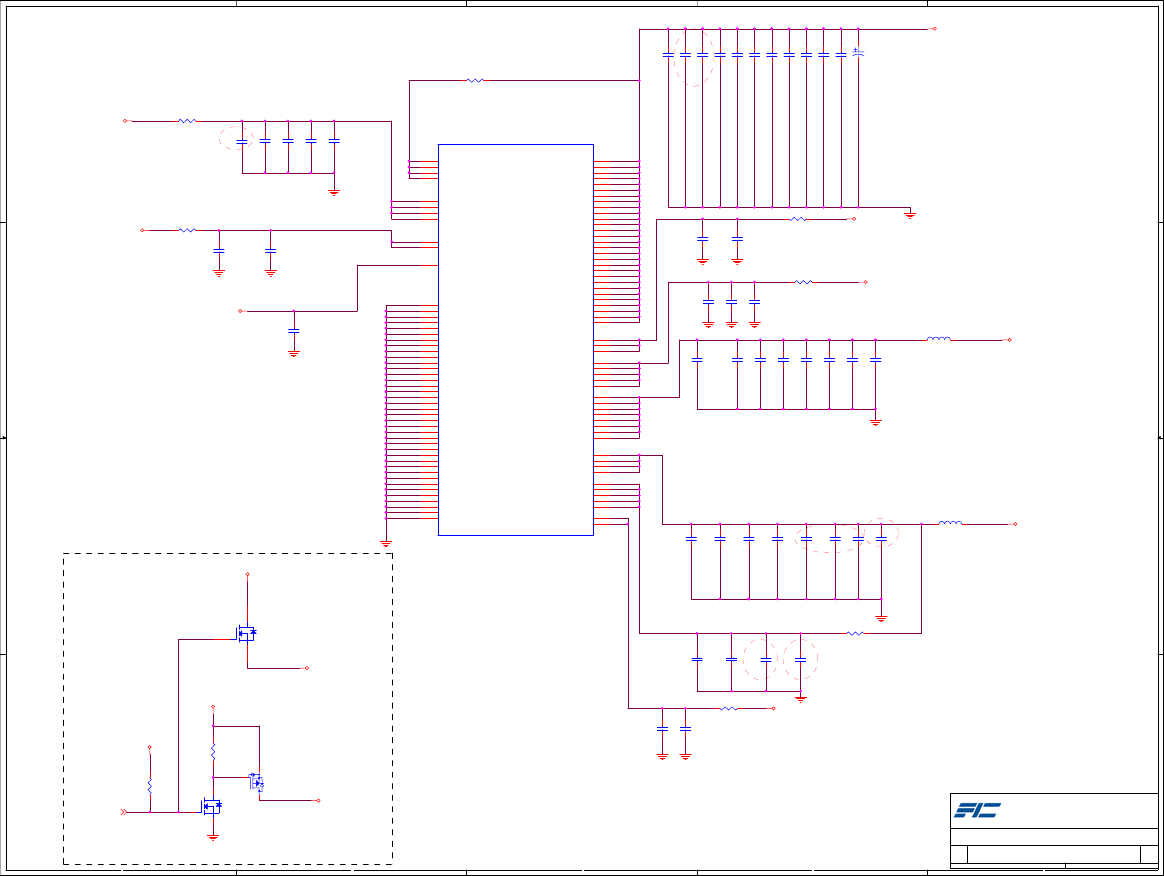Select the upper inductor on the right

(939, 339)
